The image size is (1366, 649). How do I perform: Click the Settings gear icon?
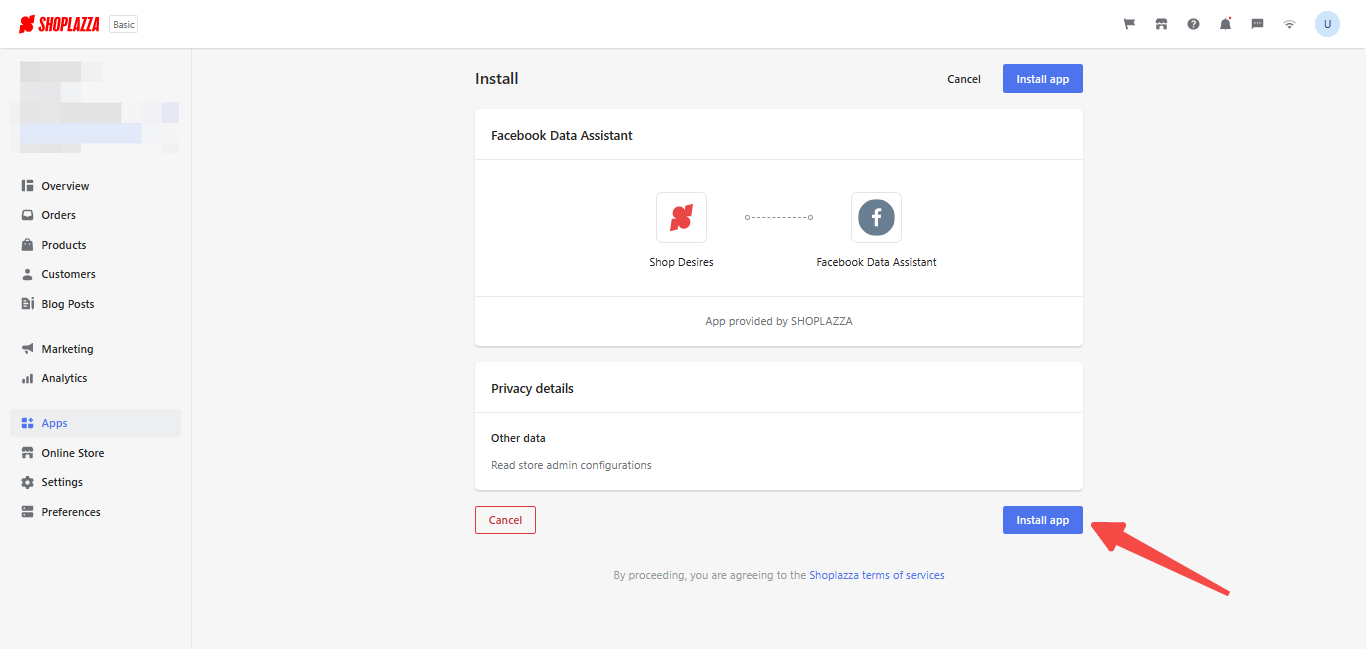click(x=28, y=482)
